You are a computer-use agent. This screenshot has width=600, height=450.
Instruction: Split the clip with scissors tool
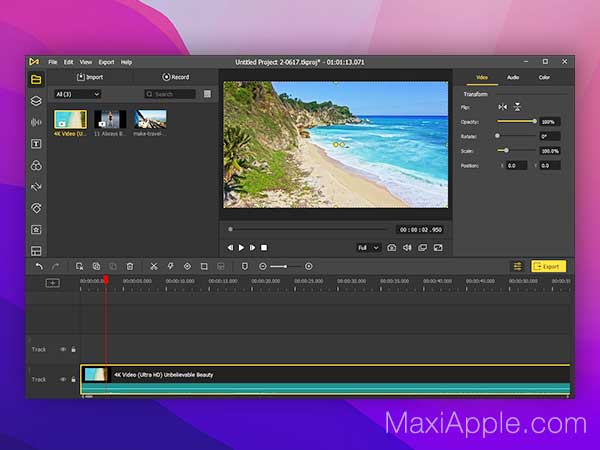pos(154,266)
